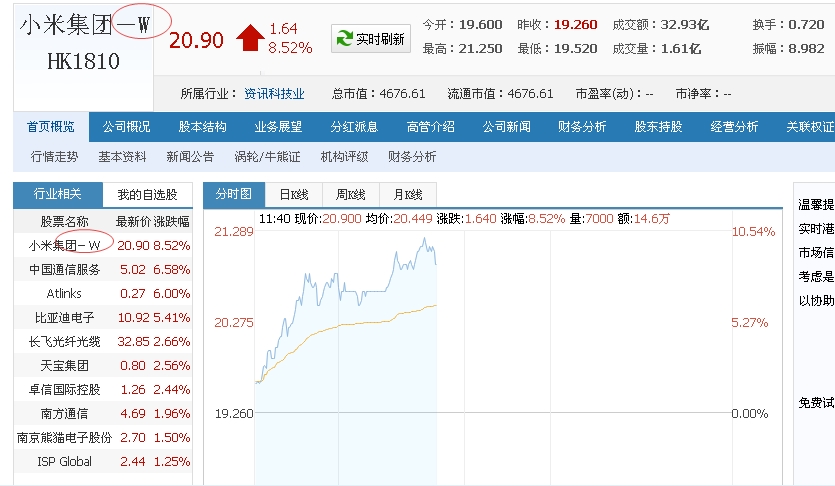This screenshot has height=486, width=835.
Task: Go to the 行情走势 sub-navigation link
Action: click(x=54, y=156)
